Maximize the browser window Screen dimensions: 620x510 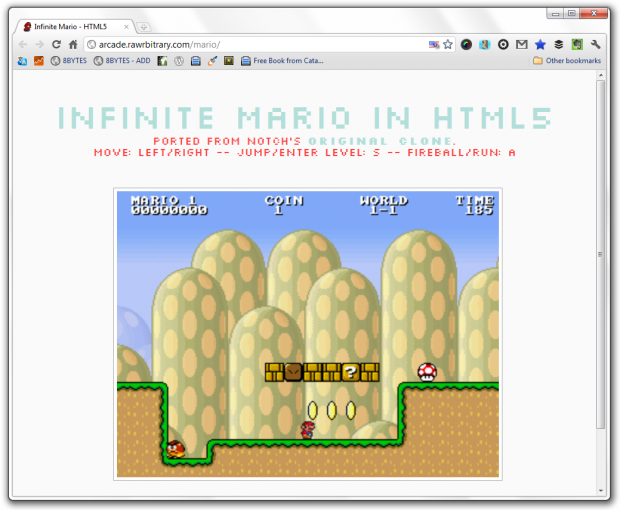(x=572, y=14)
